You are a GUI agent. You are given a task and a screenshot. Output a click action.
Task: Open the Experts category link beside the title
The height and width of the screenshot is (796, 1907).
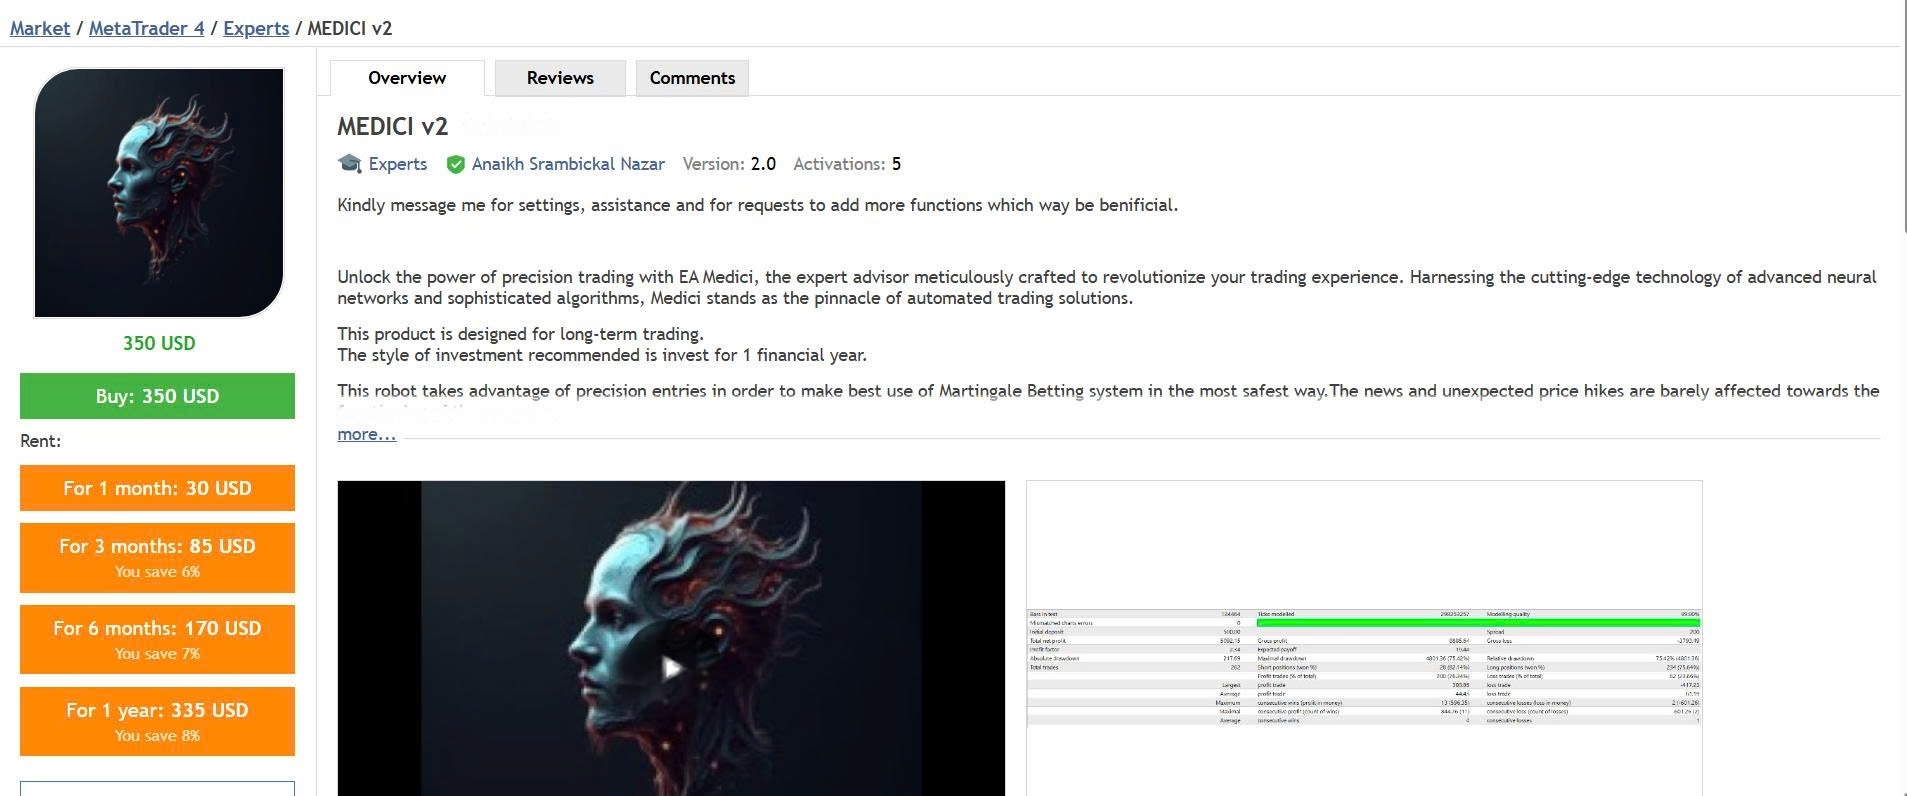397,164
